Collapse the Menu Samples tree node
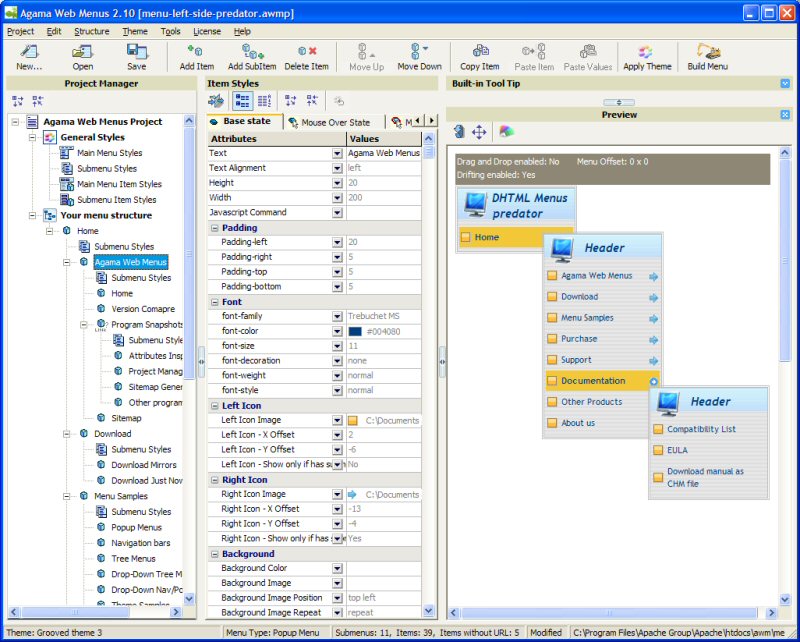The image size is (800, 642). [x=66, y=496]
